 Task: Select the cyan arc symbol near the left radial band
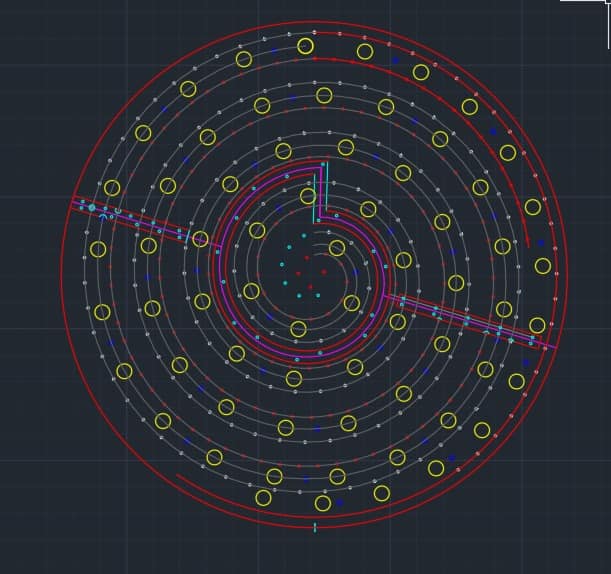point(102,216)
